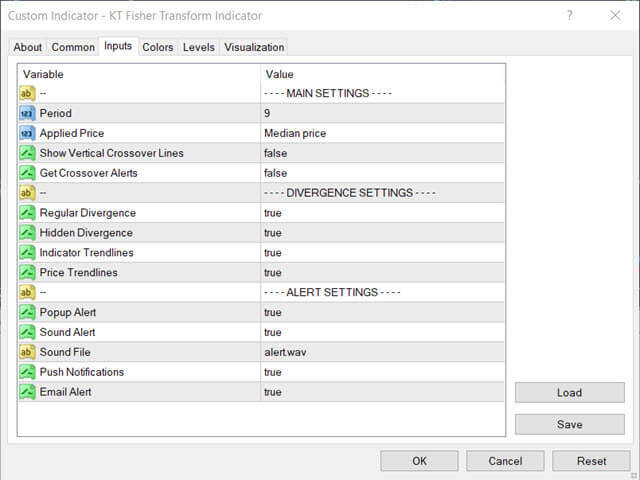The image size is (640, 480).
Task: Select the Price Trendlines label
Action: tap(78, 273)
